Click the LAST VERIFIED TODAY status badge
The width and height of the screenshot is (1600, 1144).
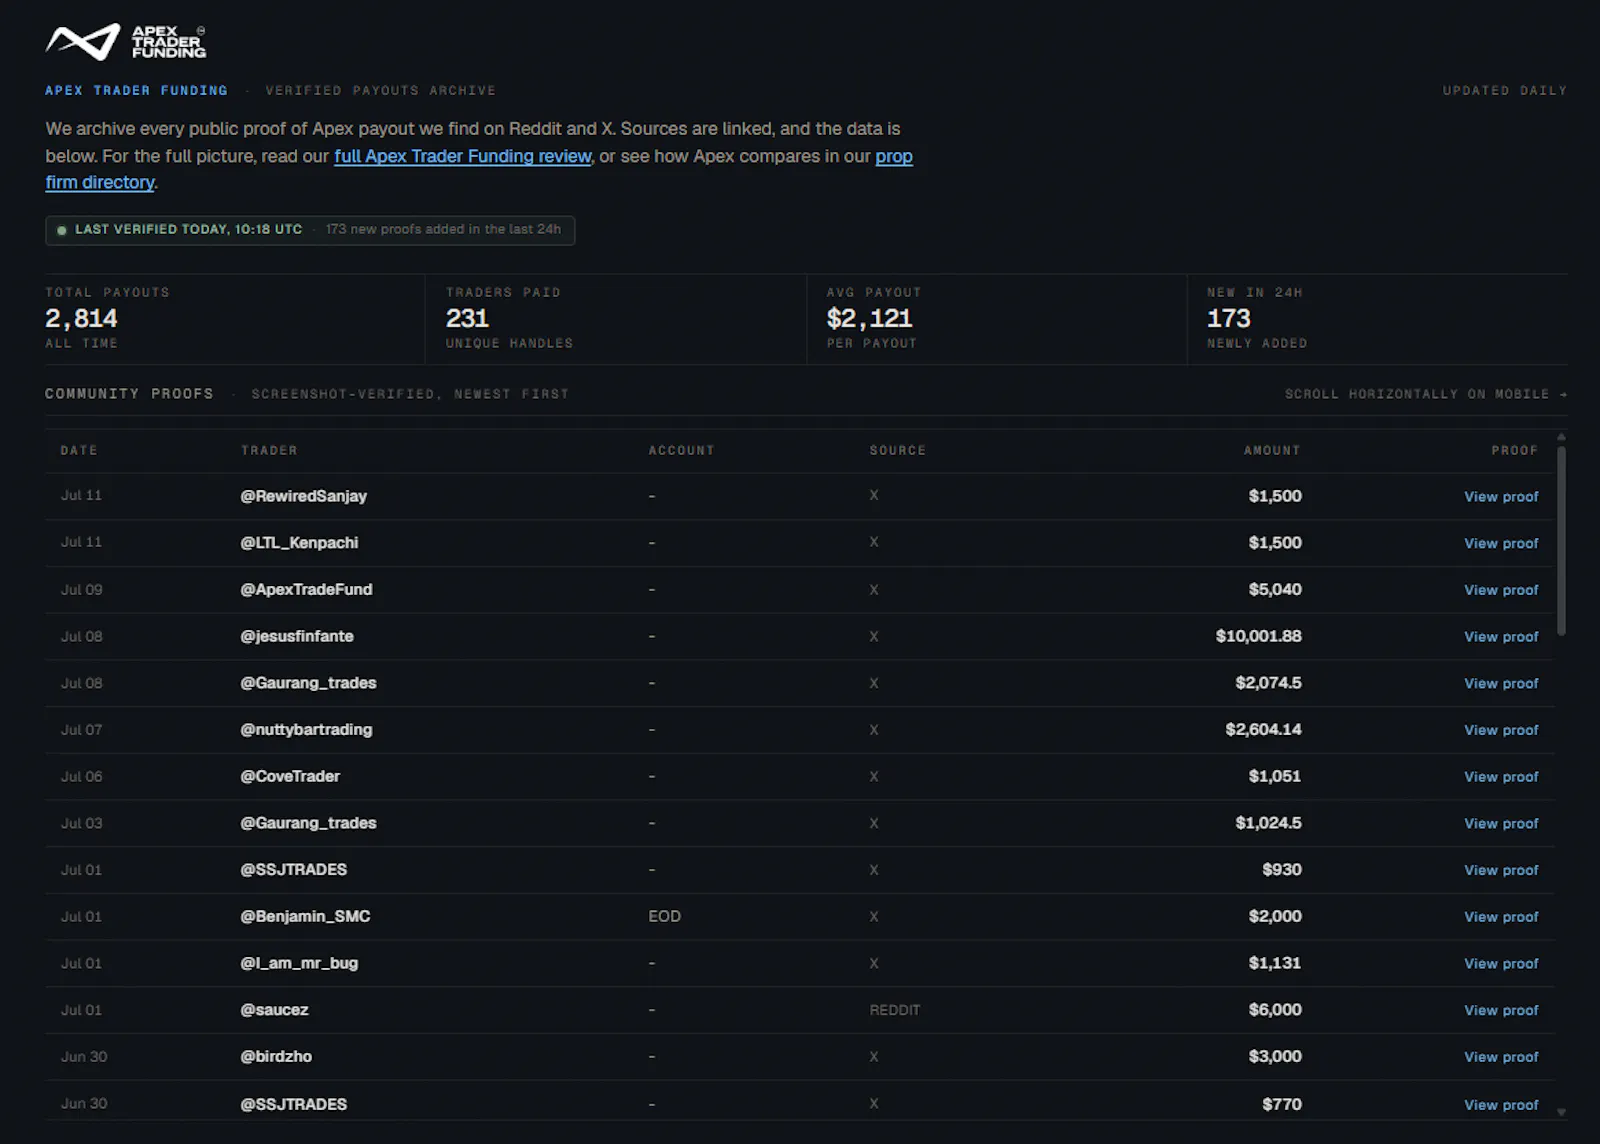(x=310, y=230)
